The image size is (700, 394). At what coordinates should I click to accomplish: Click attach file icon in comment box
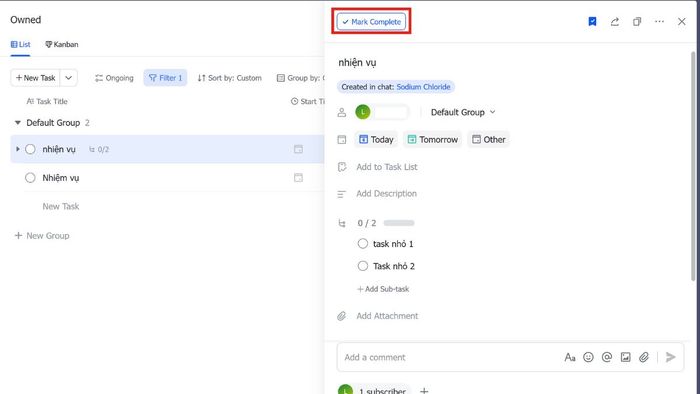click(x=644, y=357)
